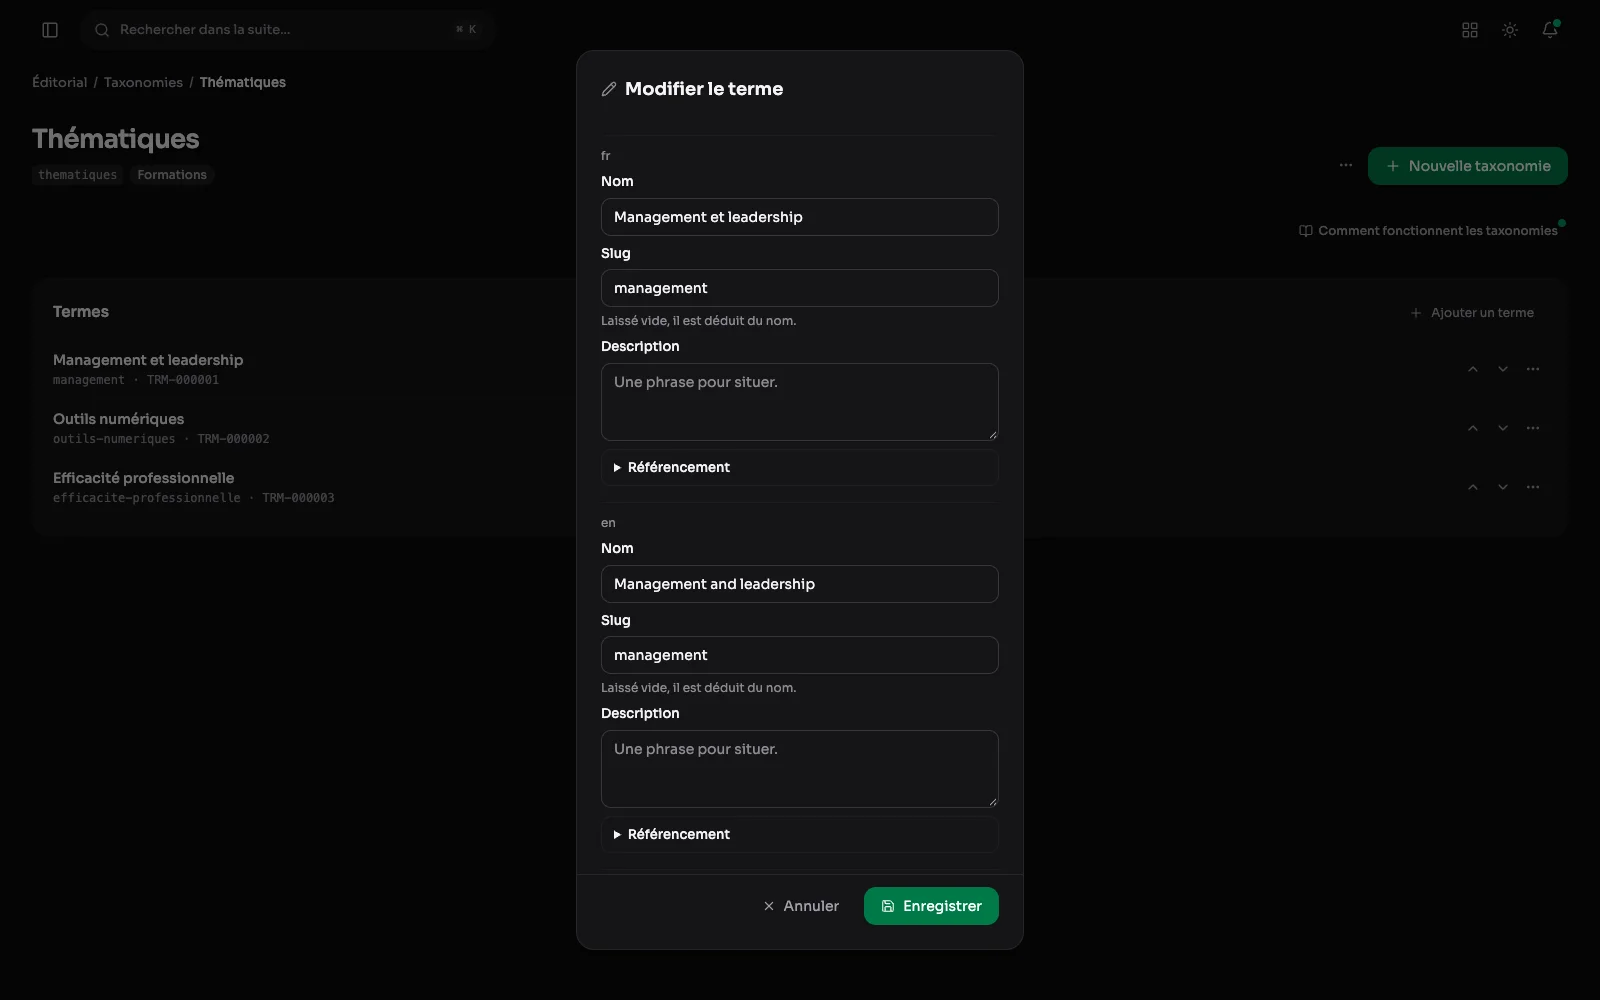
Task: Click the Formations tag
Action: tap(172, 175)
